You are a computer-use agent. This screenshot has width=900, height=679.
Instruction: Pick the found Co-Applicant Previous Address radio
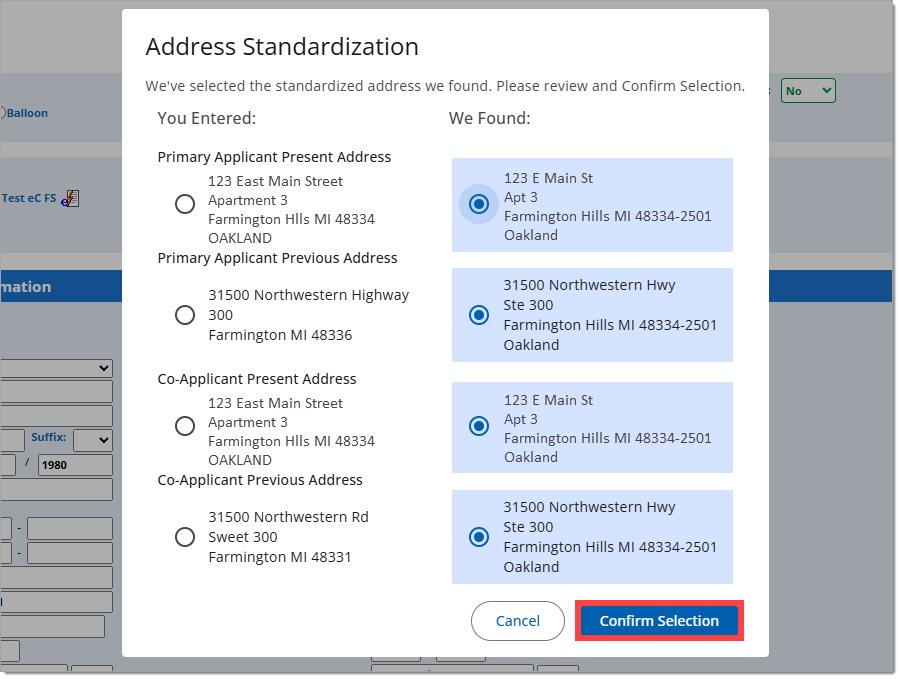tap(480, 537)
